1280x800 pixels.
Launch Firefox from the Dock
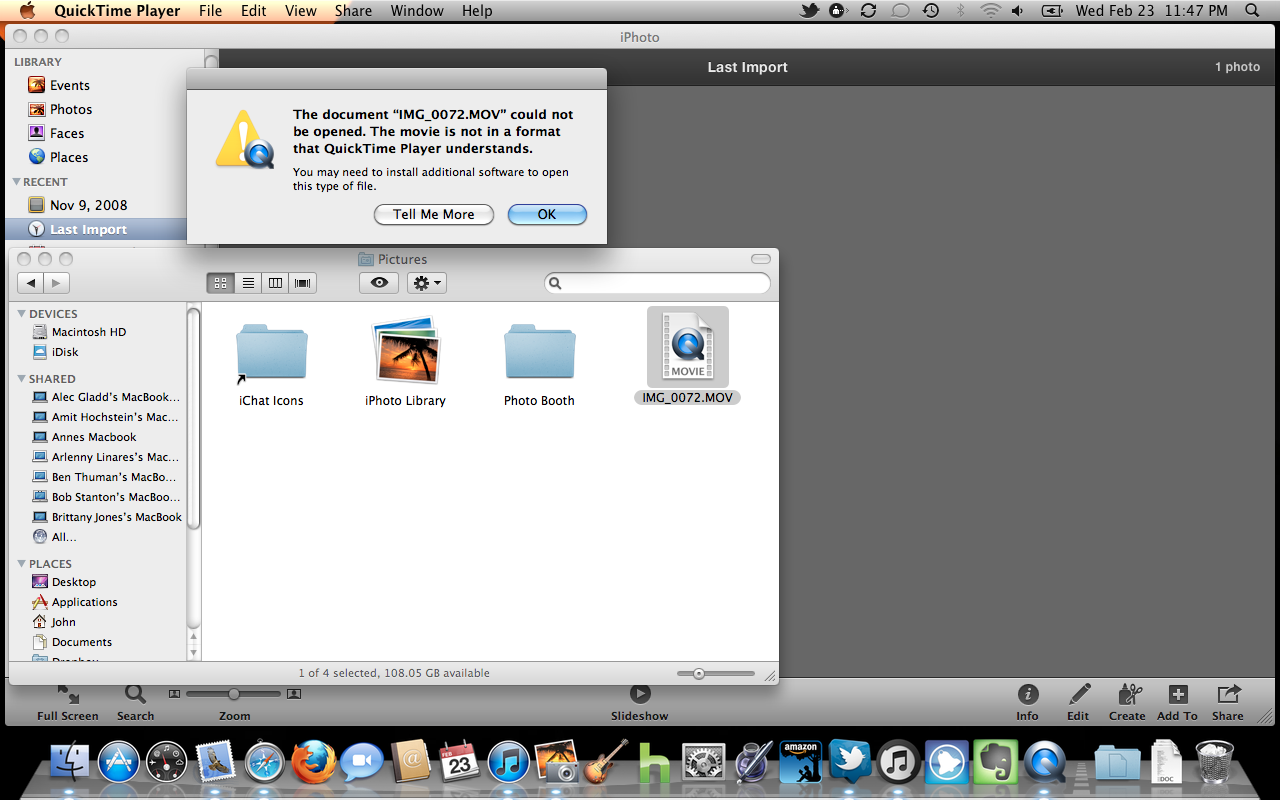point(313,763)
